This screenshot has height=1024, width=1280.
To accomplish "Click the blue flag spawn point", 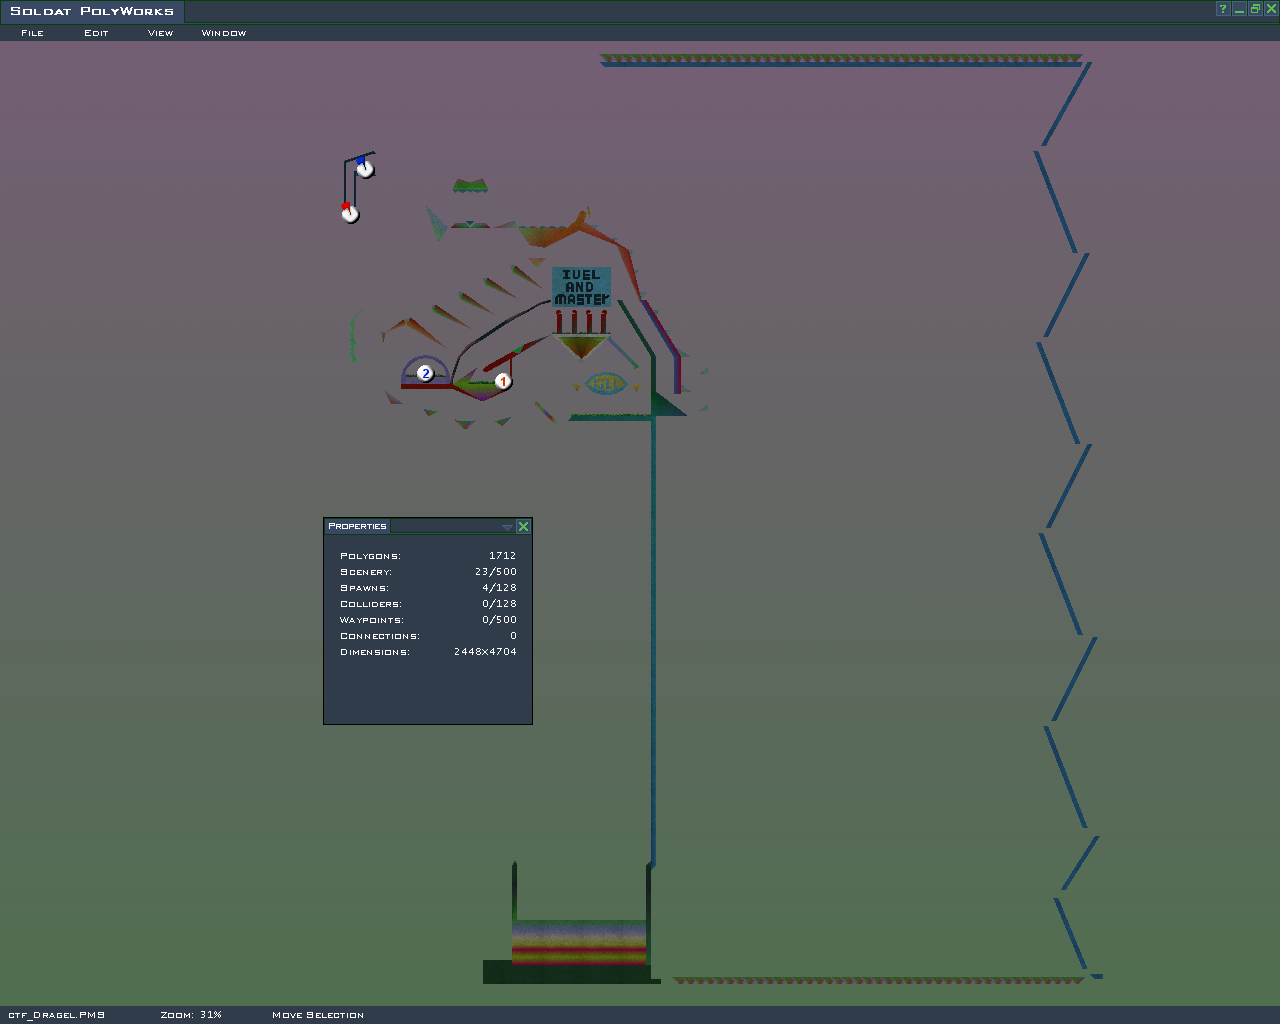I will click(365, 168).
